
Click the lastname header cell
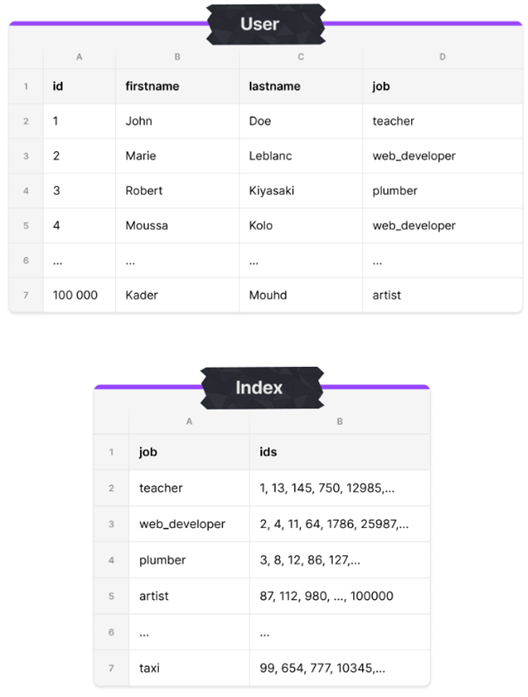(x=301, y=86)
